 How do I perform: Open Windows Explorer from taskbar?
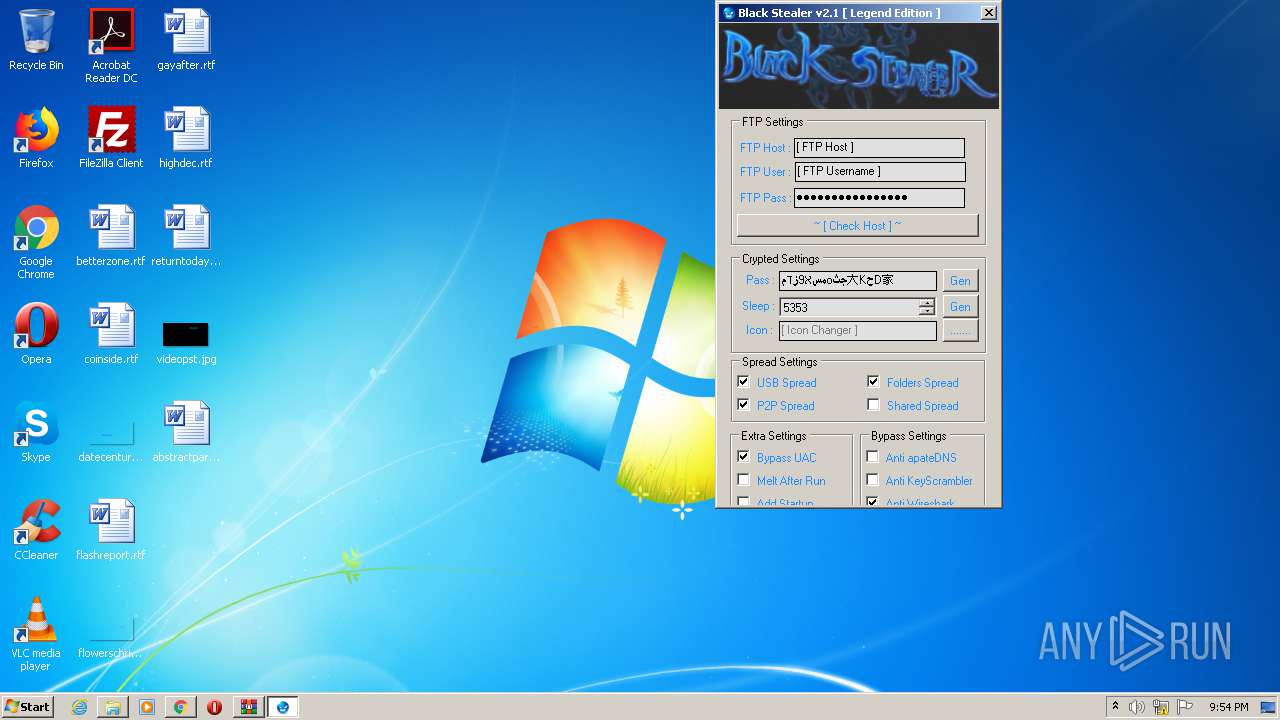(x=113, y=707)
